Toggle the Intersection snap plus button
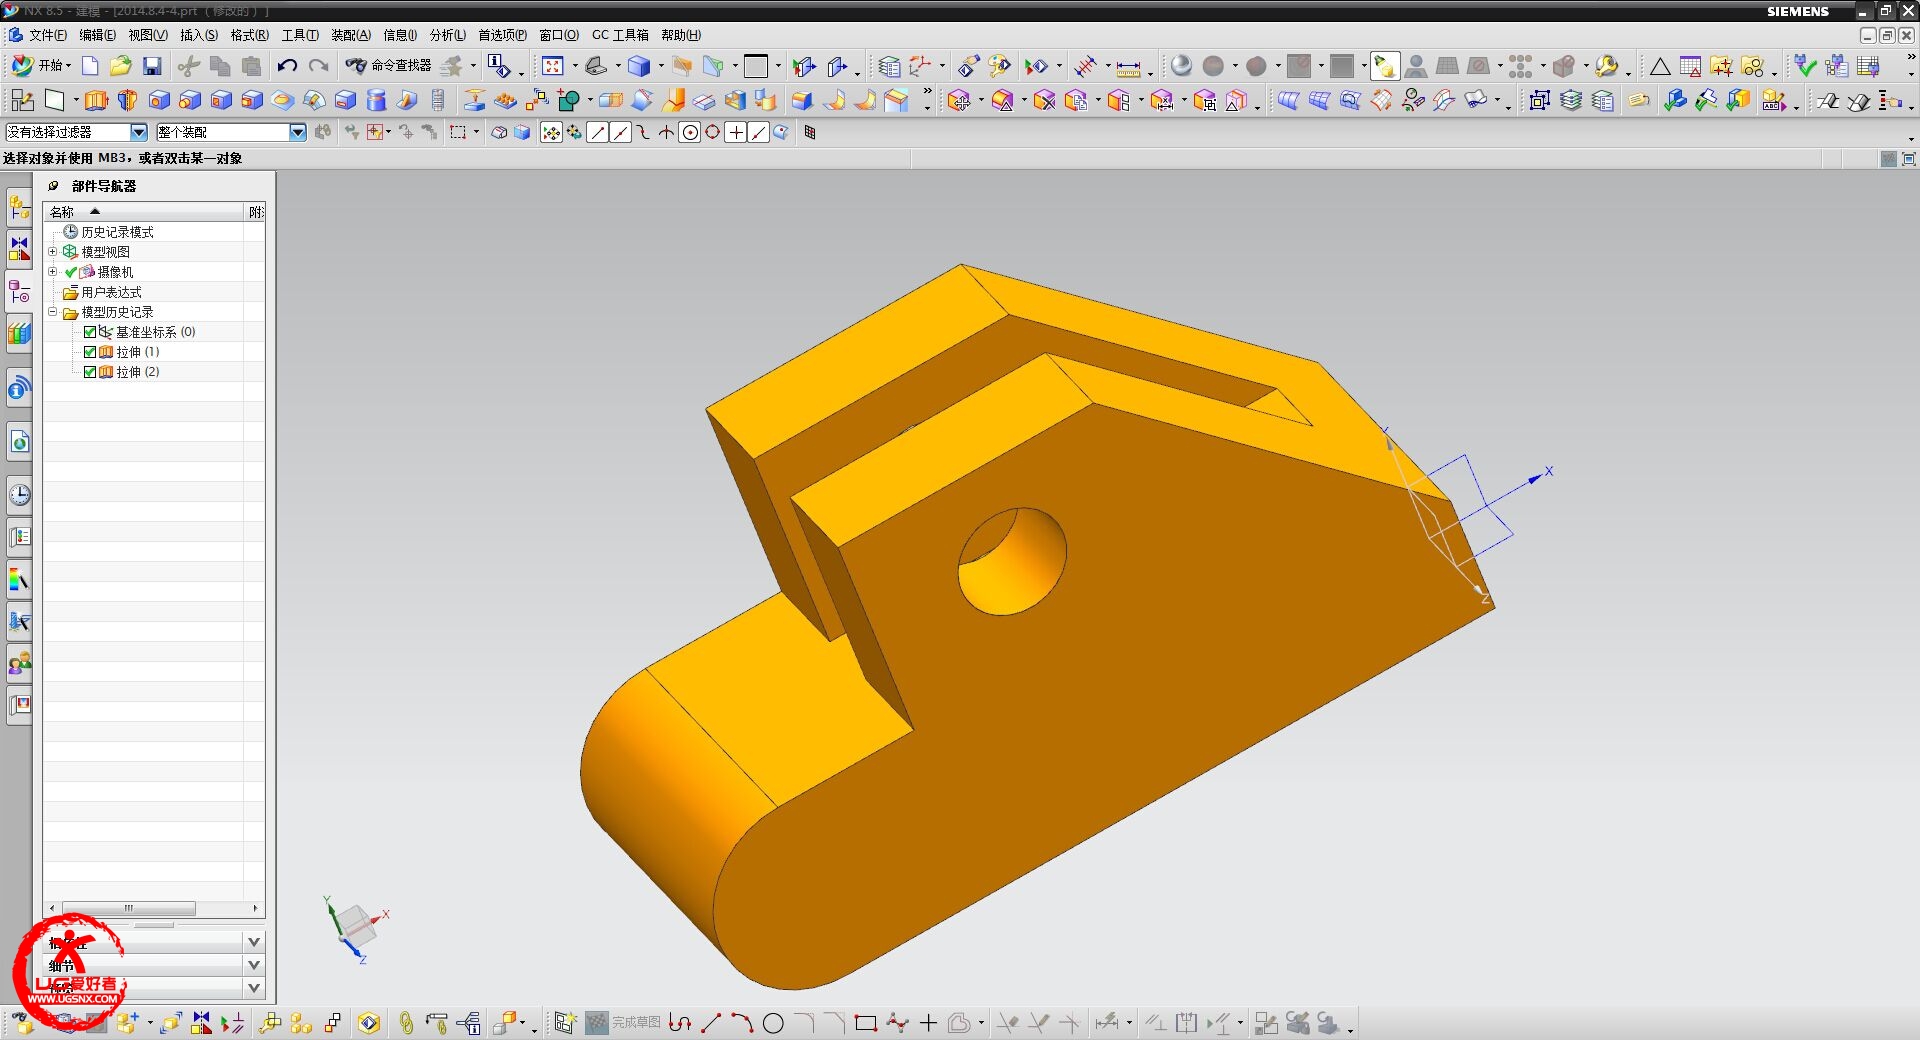 (x=736, y=132)
